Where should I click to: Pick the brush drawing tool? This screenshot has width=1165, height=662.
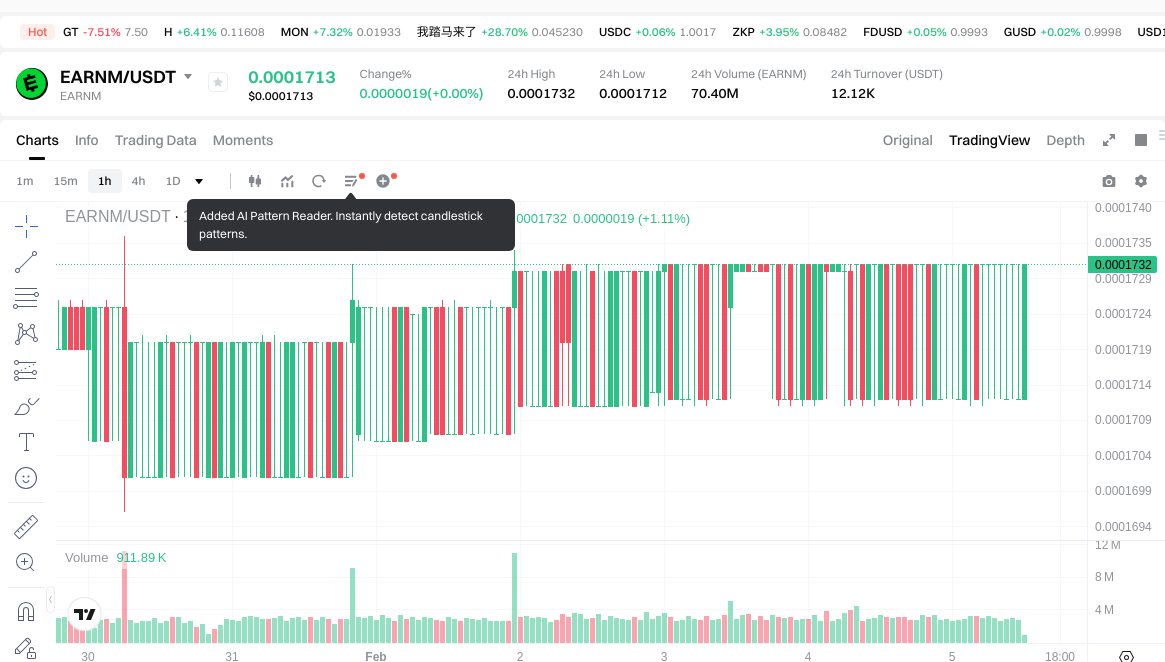coord(26,406)
